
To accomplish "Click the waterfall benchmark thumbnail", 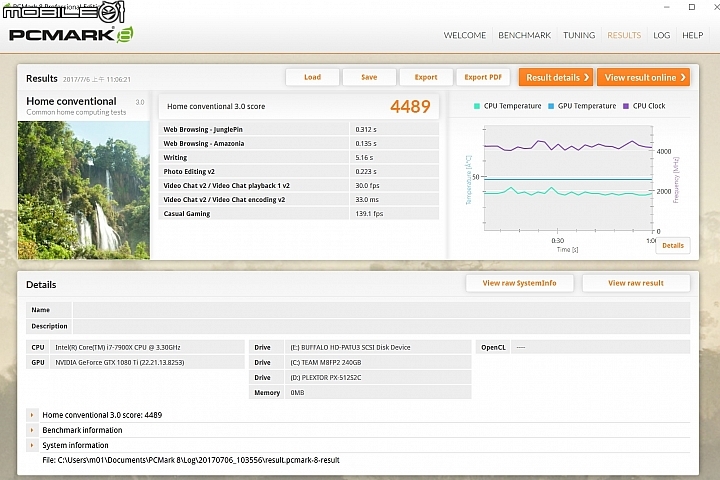I will click(84, 190).
